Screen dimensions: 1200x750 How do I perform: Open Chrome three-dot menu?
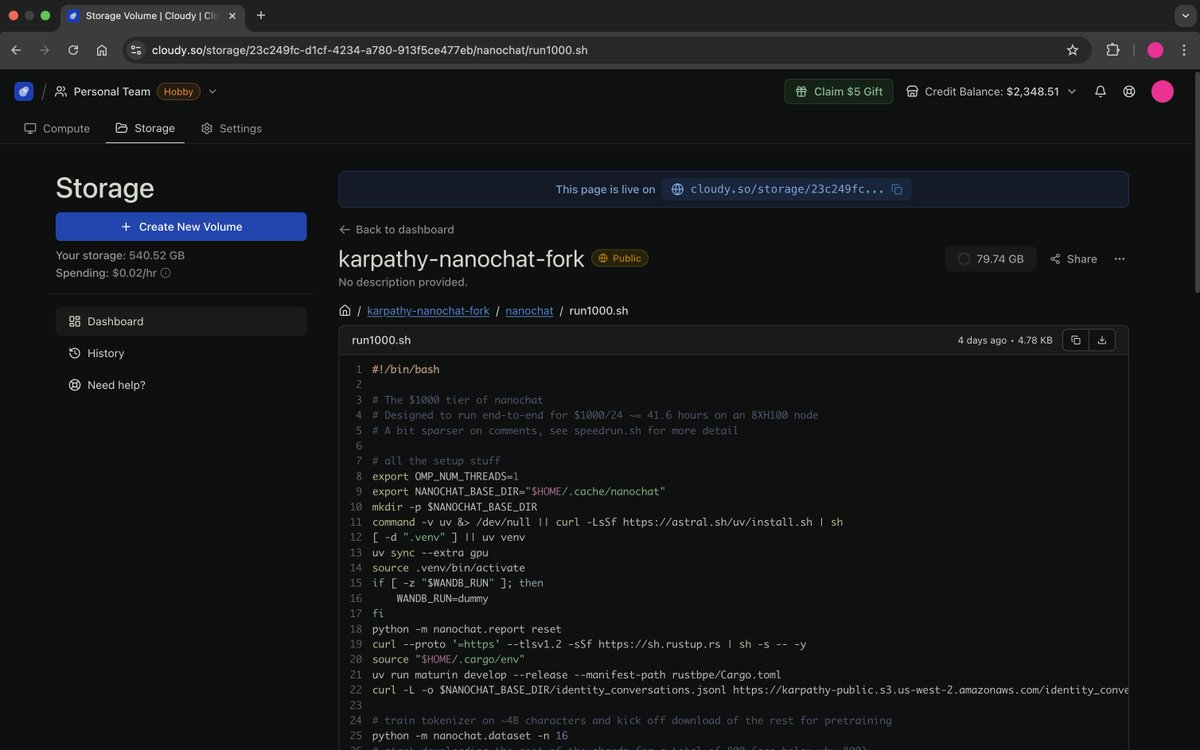[x=1184, y=50]
